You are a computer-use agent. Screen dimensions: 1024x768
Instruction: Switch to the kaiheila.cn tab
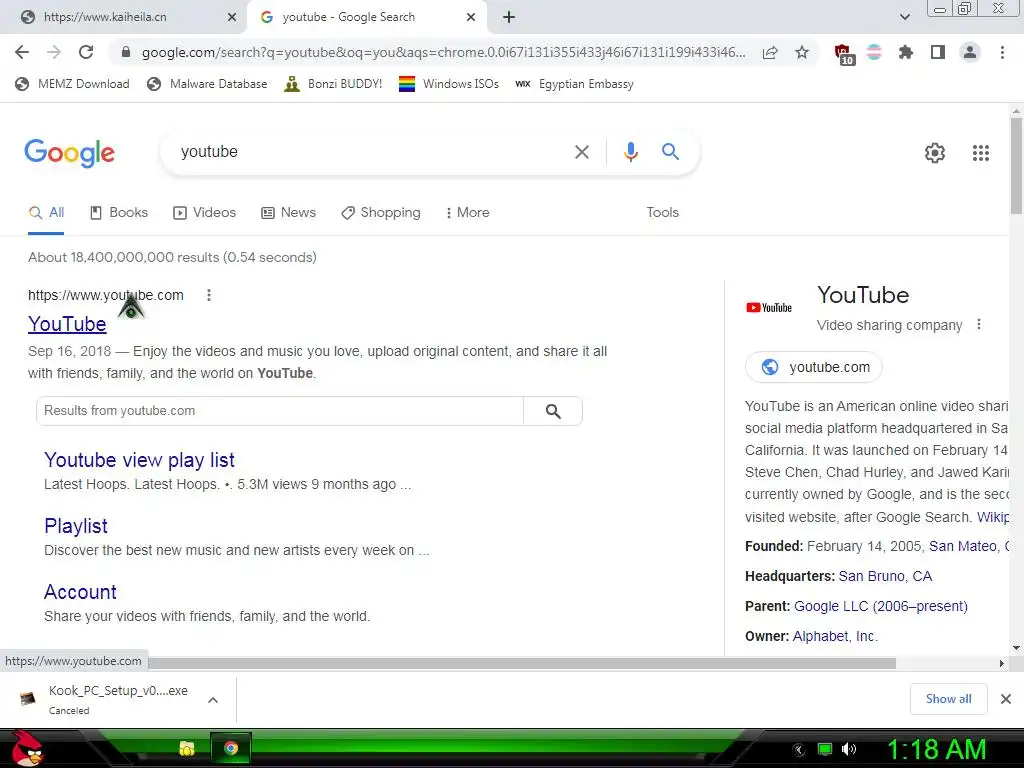[x=124, y=17]
